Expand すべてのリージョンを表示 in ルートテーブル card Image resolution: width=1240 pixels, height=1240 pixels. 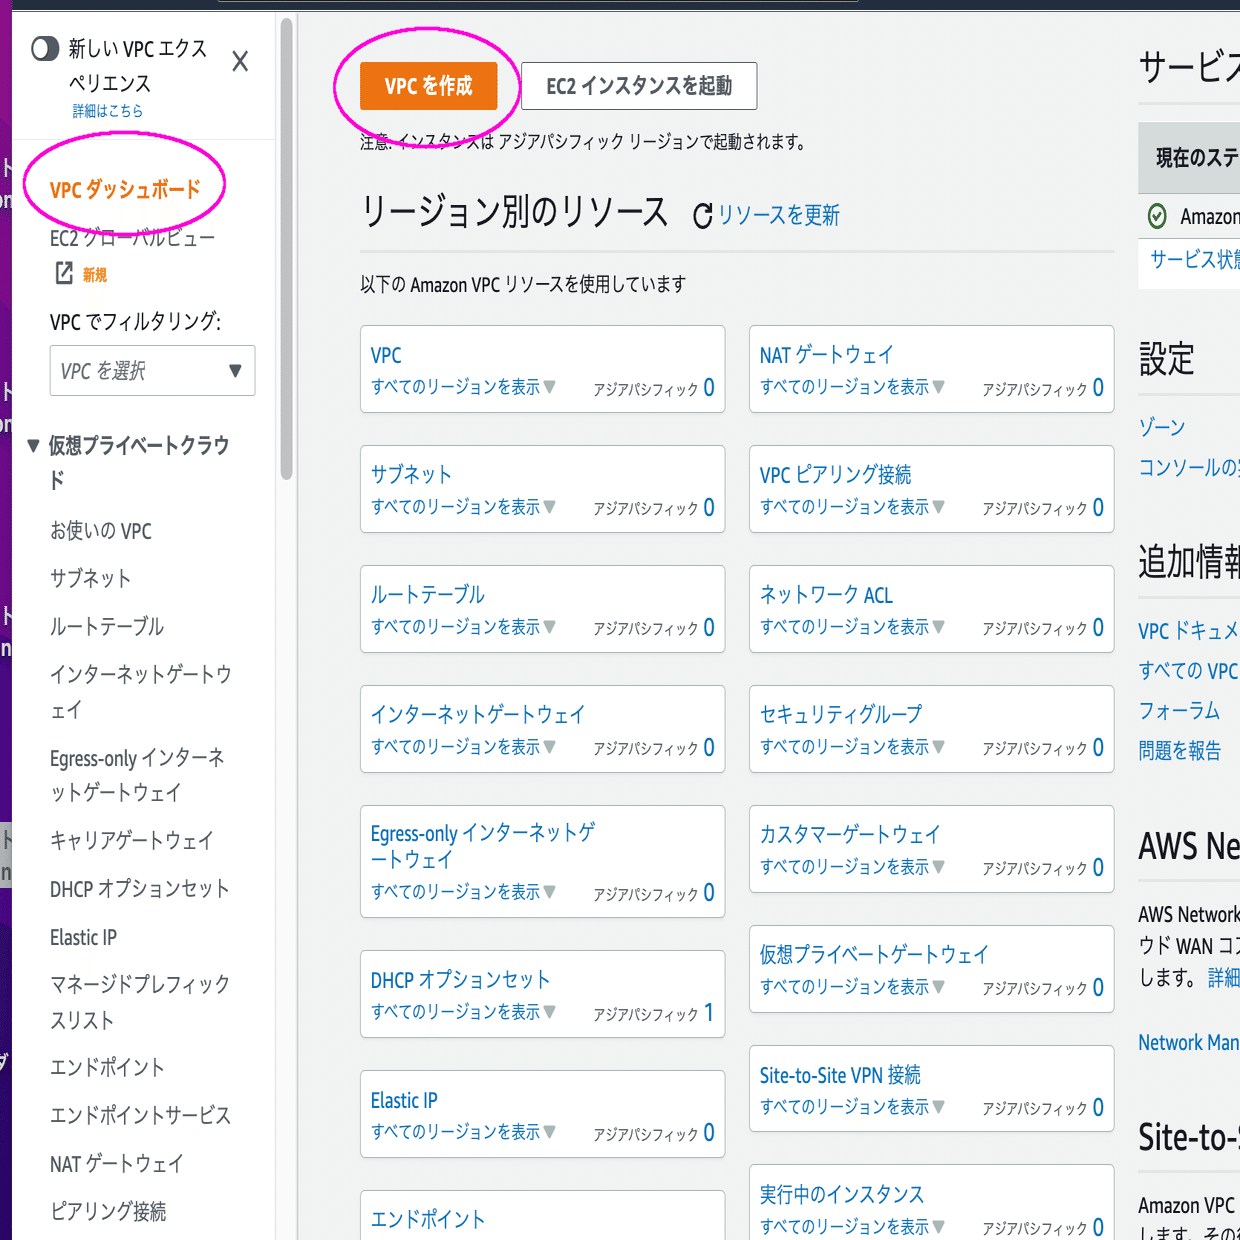[463, 627]
